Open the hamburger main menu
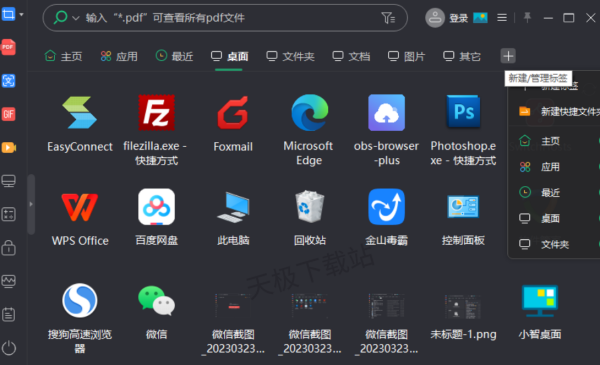 pos(502,18)
